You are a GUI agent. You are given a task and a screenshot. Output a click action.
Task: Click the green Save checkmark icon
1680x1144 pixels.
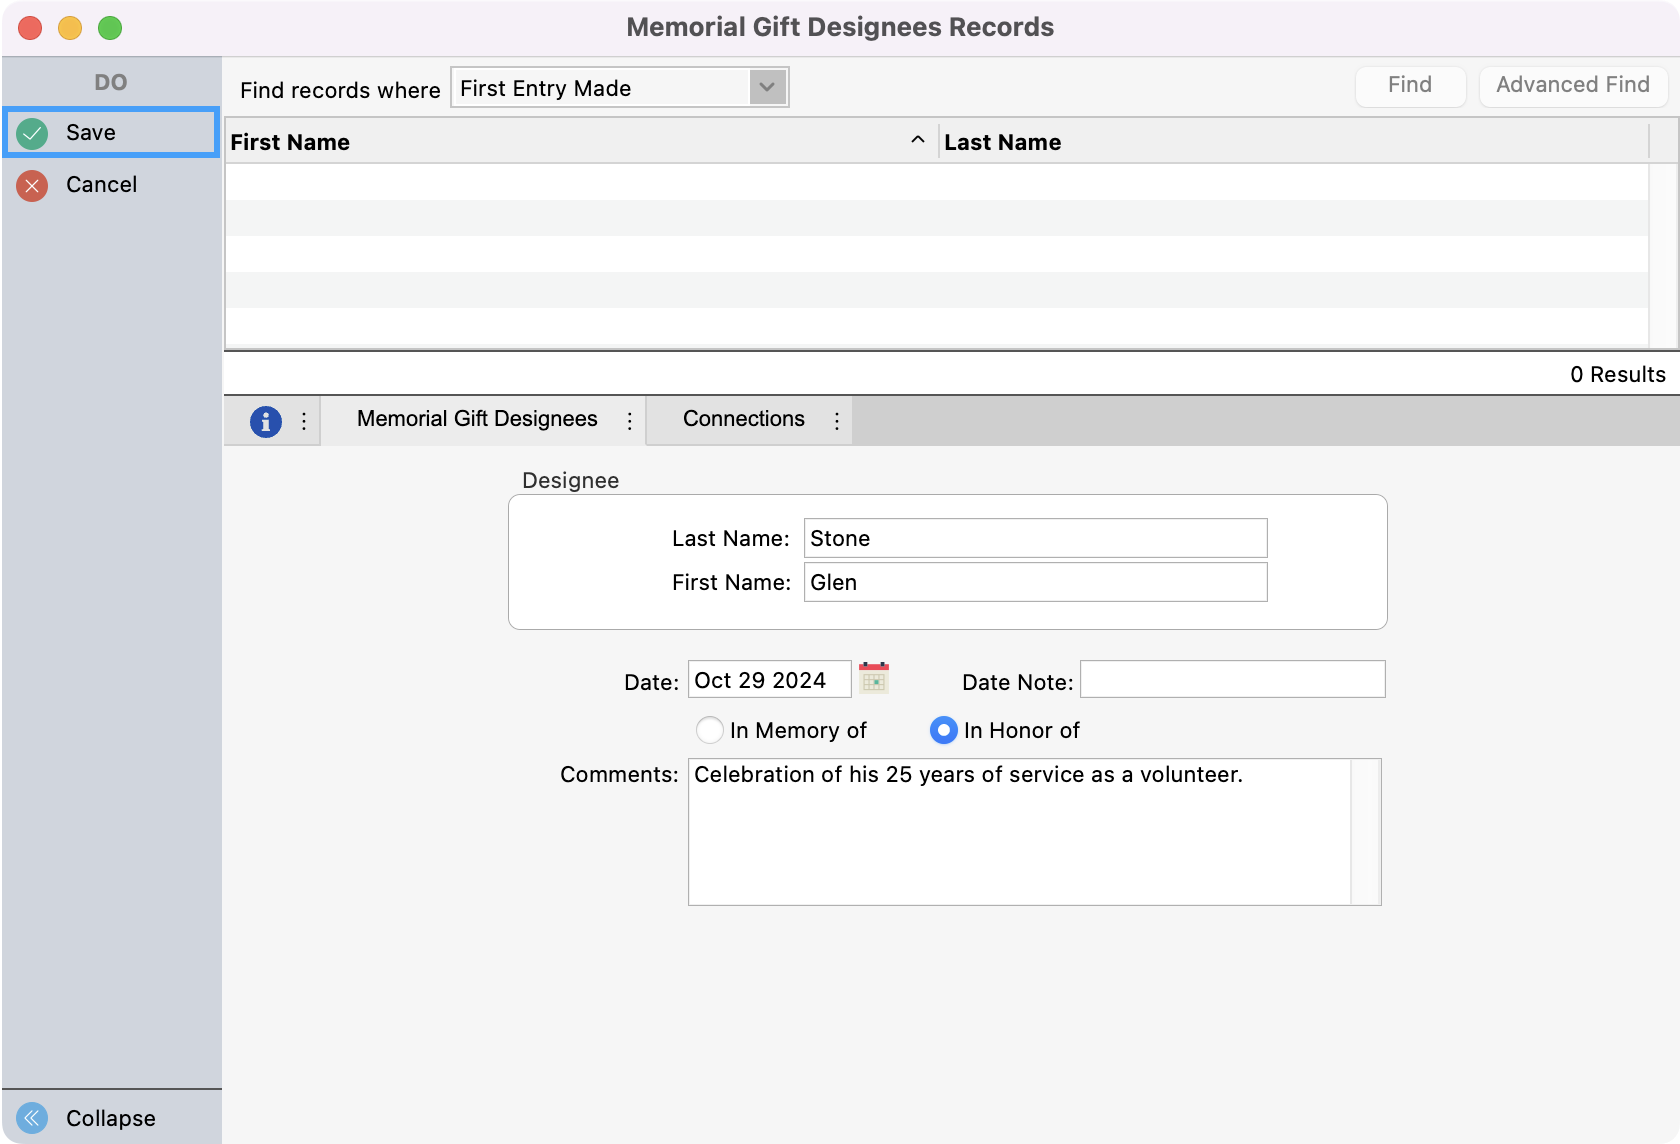tap(32, 133)
